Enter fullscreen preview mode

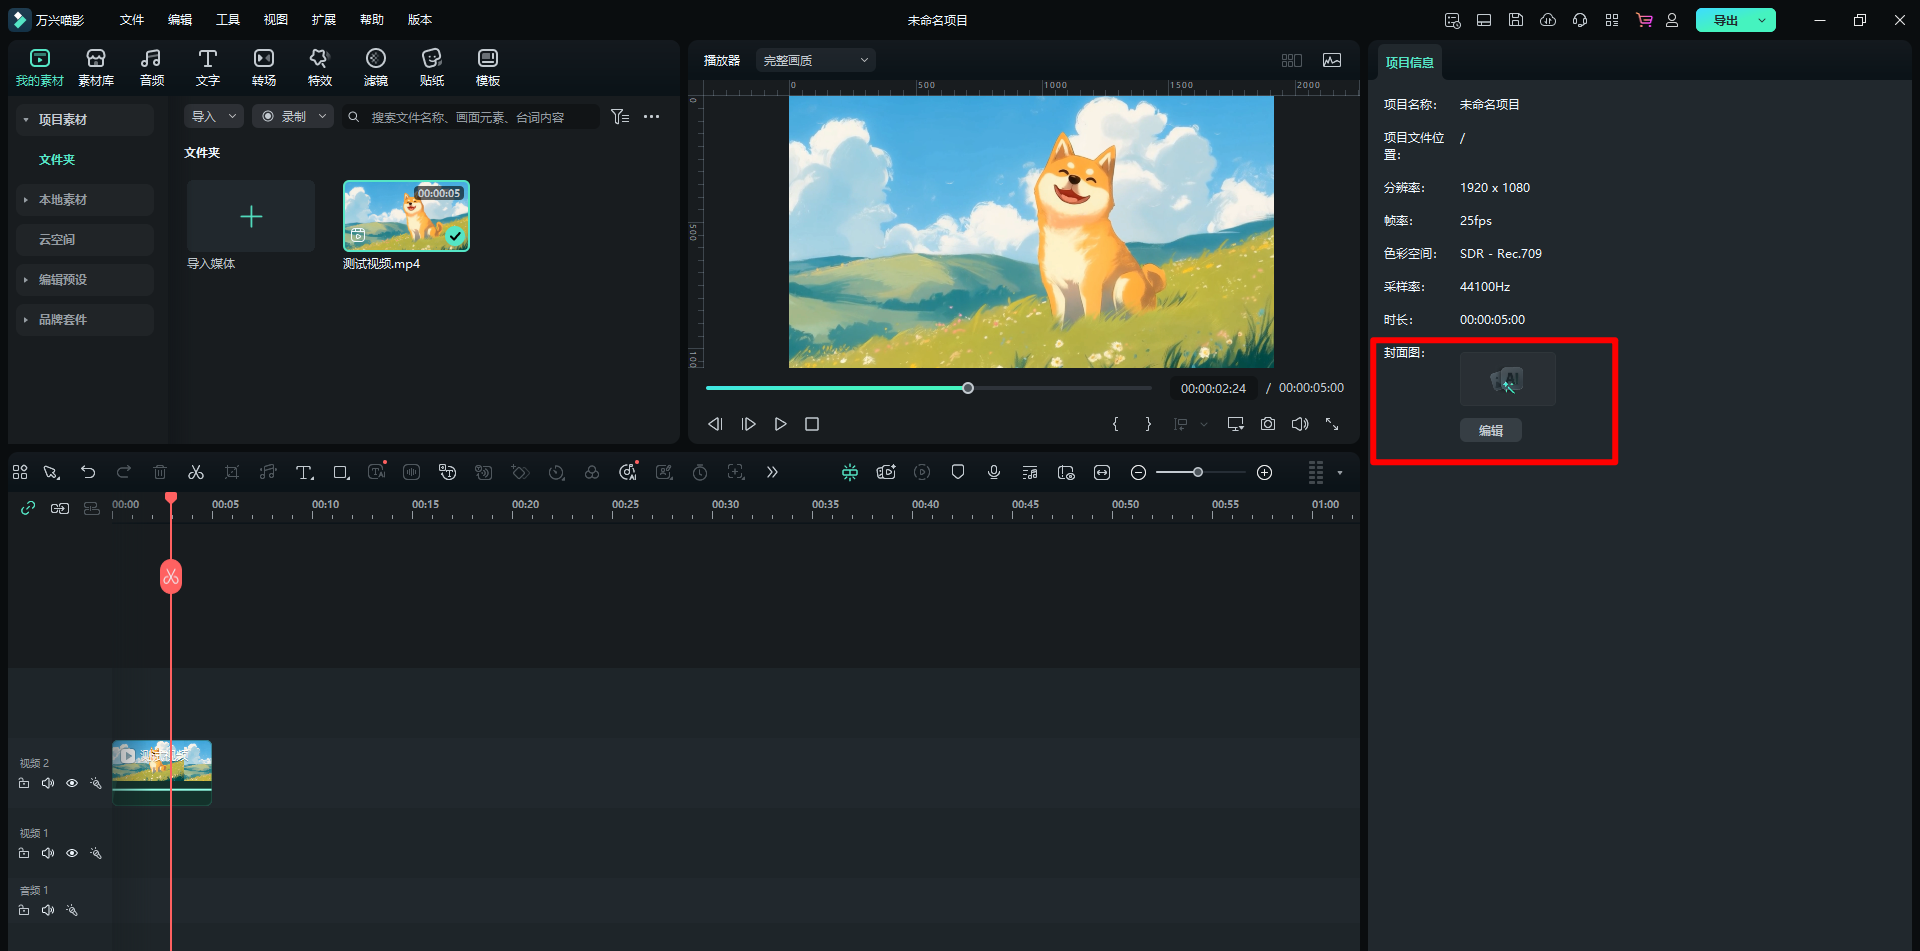[x=1332, y=424]
